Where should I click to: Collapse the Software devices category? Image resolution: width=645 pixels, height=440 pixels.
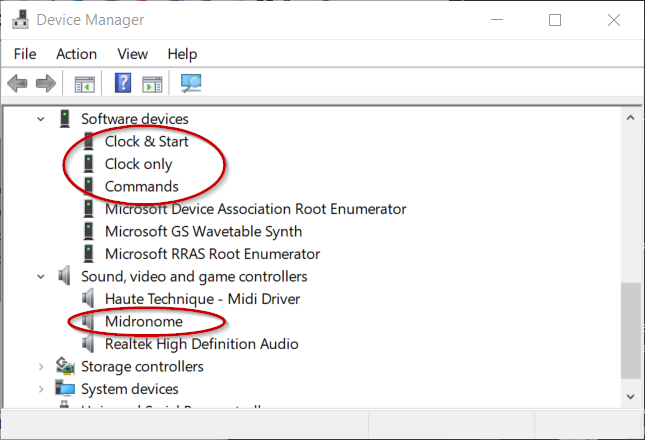pyautogui.click(x=40, y=119)
